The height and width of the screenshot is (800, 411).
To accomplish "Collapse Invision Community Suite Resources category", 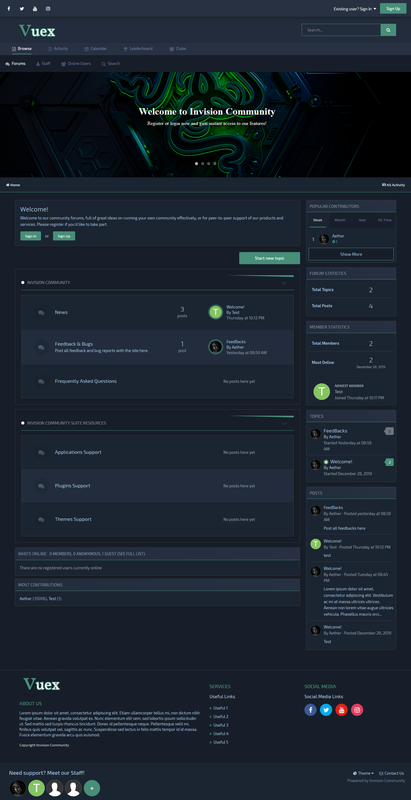I will [285, 423].
